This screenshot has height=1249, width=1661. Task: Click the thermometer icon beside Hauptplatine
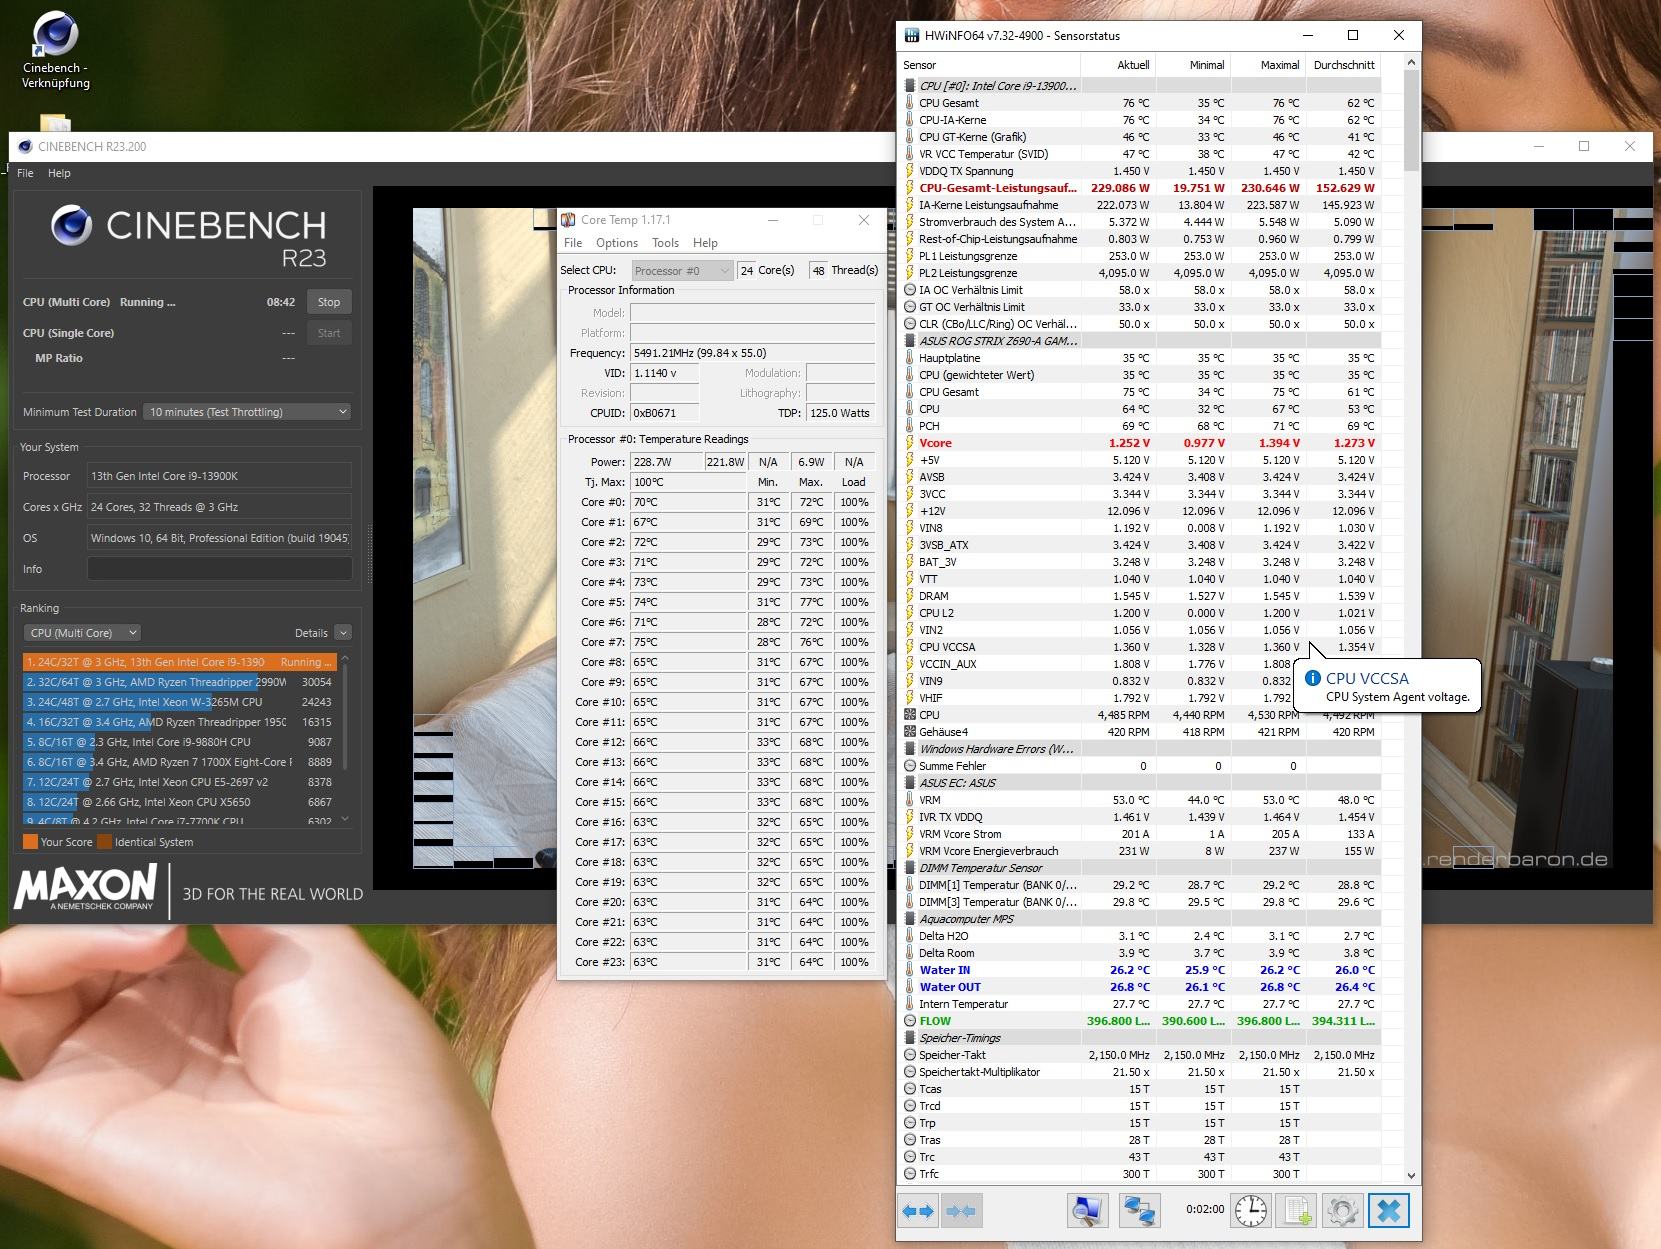pyautogui.click(x=910, y=358)
